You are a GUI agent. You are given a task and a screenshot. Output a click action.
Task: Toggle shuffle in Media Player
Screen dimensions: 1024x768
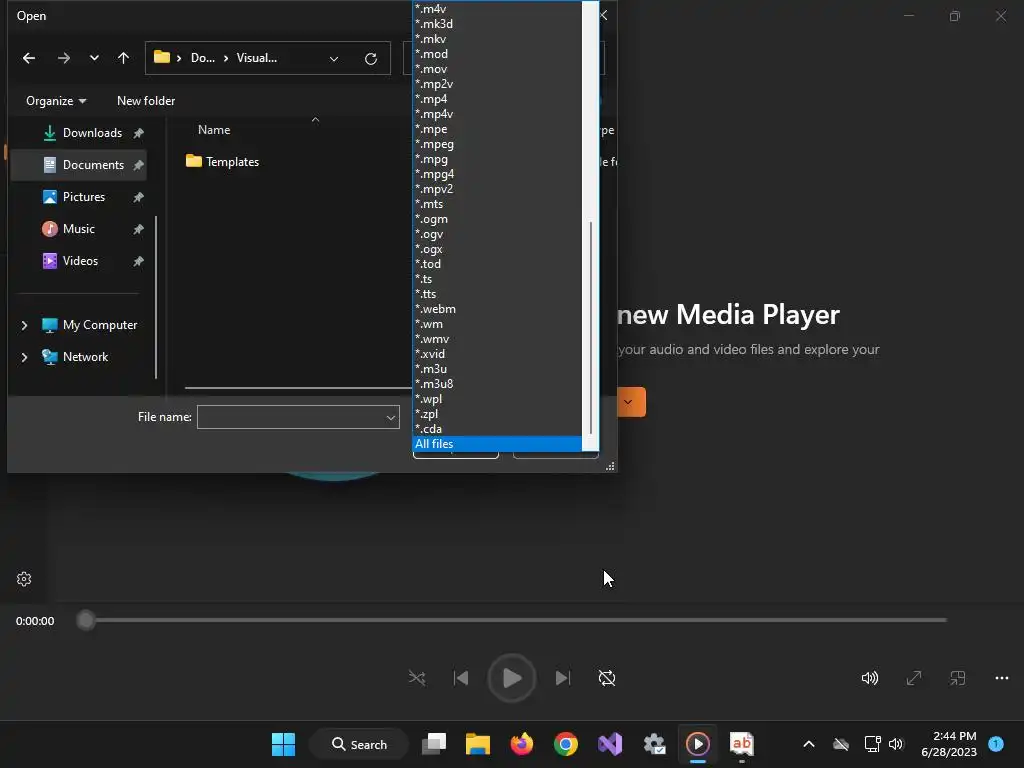(417, 678)
